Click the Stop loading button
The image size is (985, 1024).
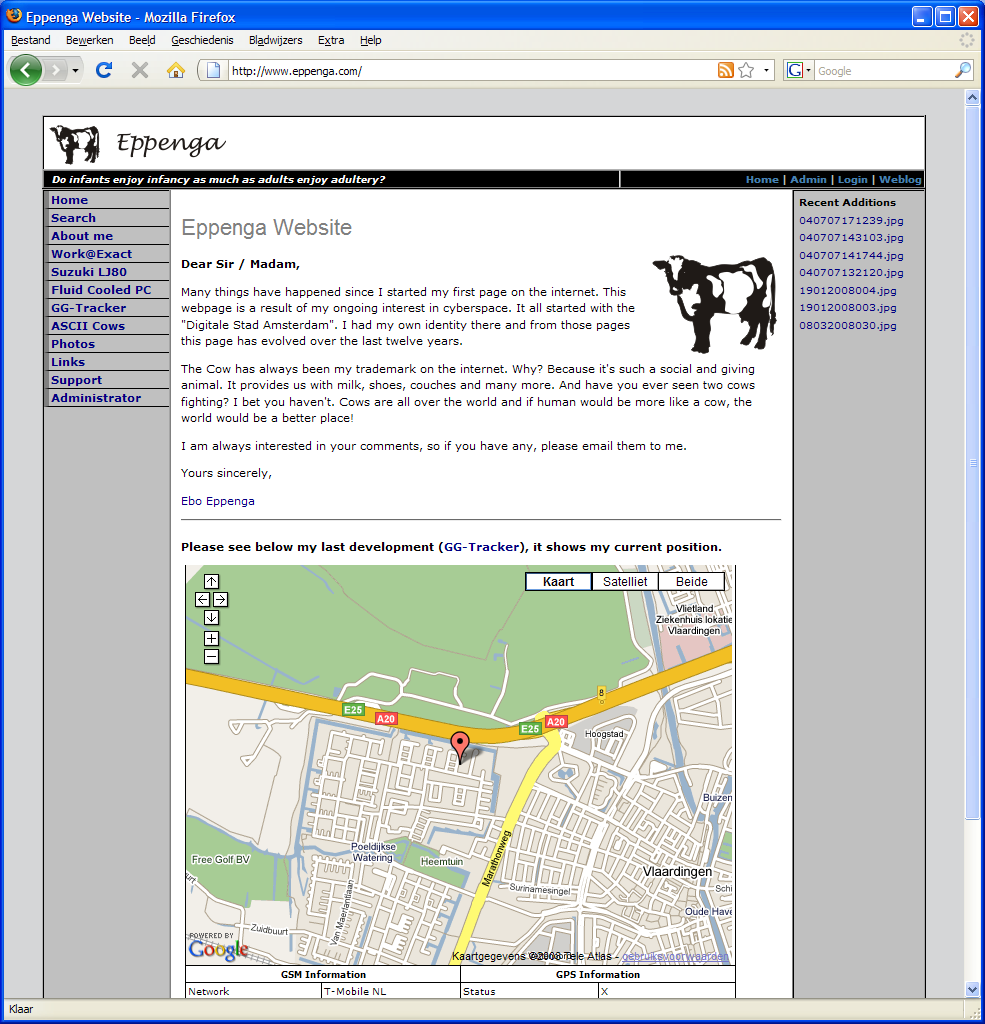(140, 70)
